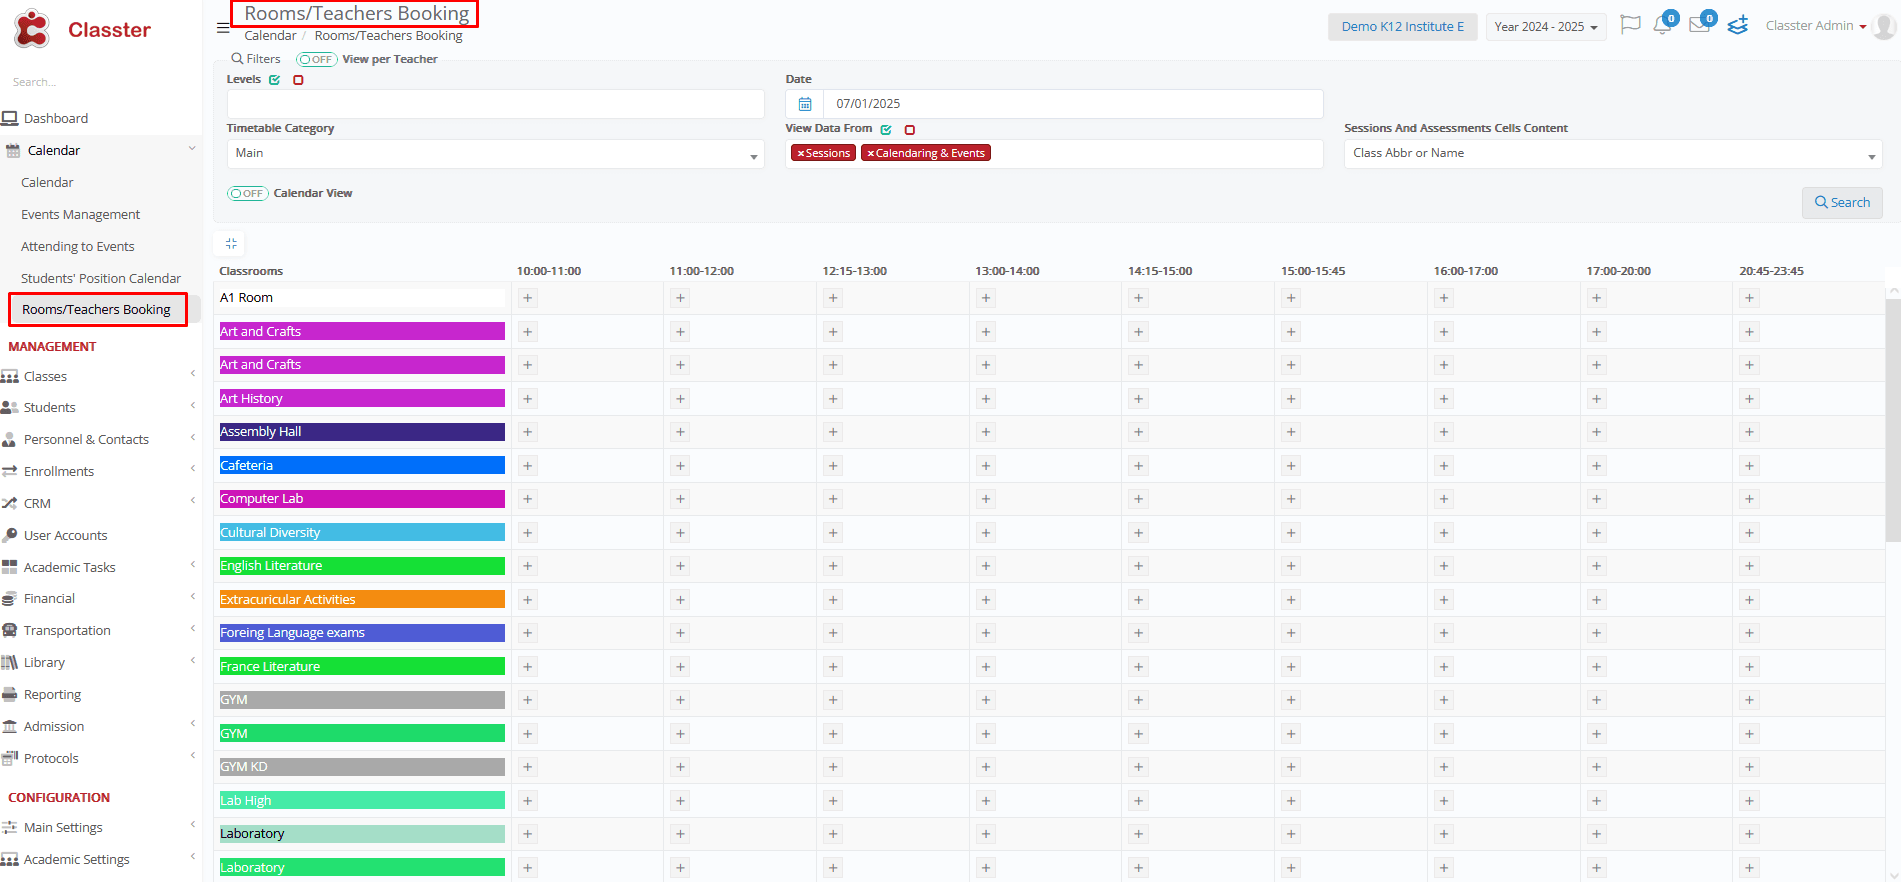Toggle the View per Teacher switch
Image resolution: width=1901 pixels, height=882 pixels.
click(316, 59)
